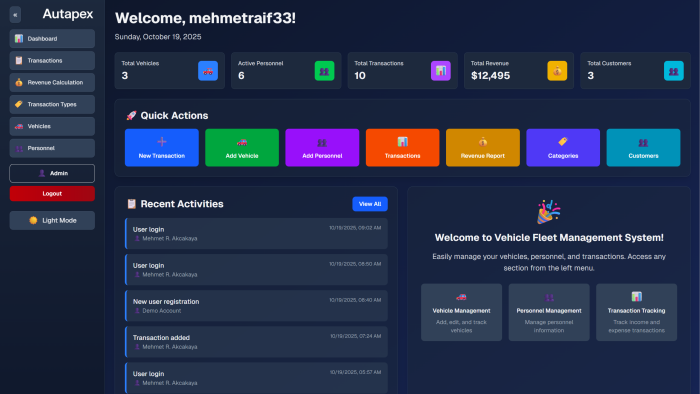The image size is (700, 394).
Task: Open the Categories quick action
Action: (563, 148)
